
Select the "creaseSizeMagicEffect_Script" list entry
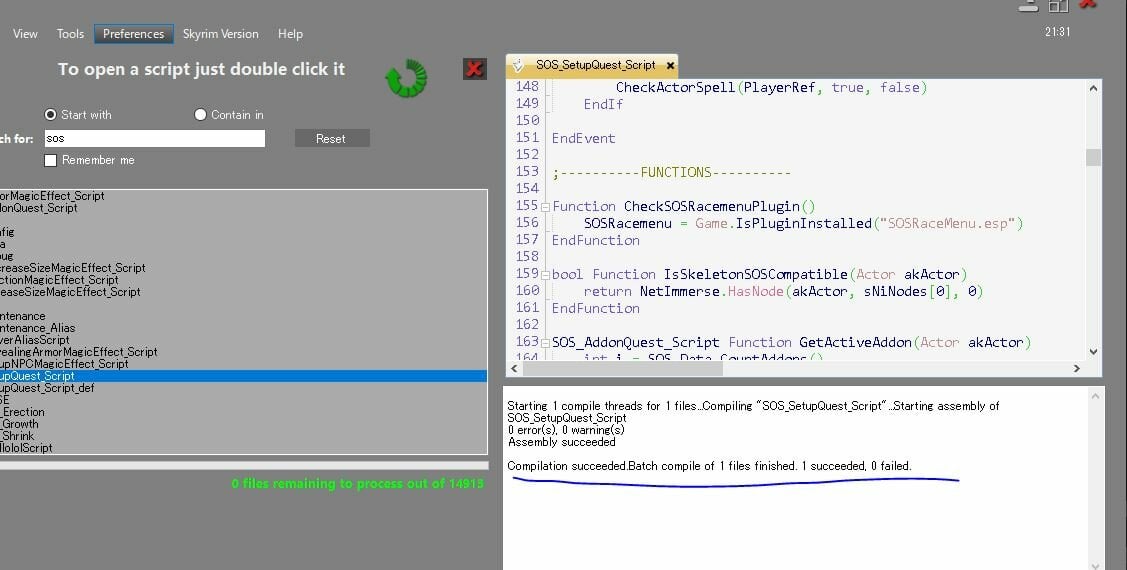click(73, 267)
